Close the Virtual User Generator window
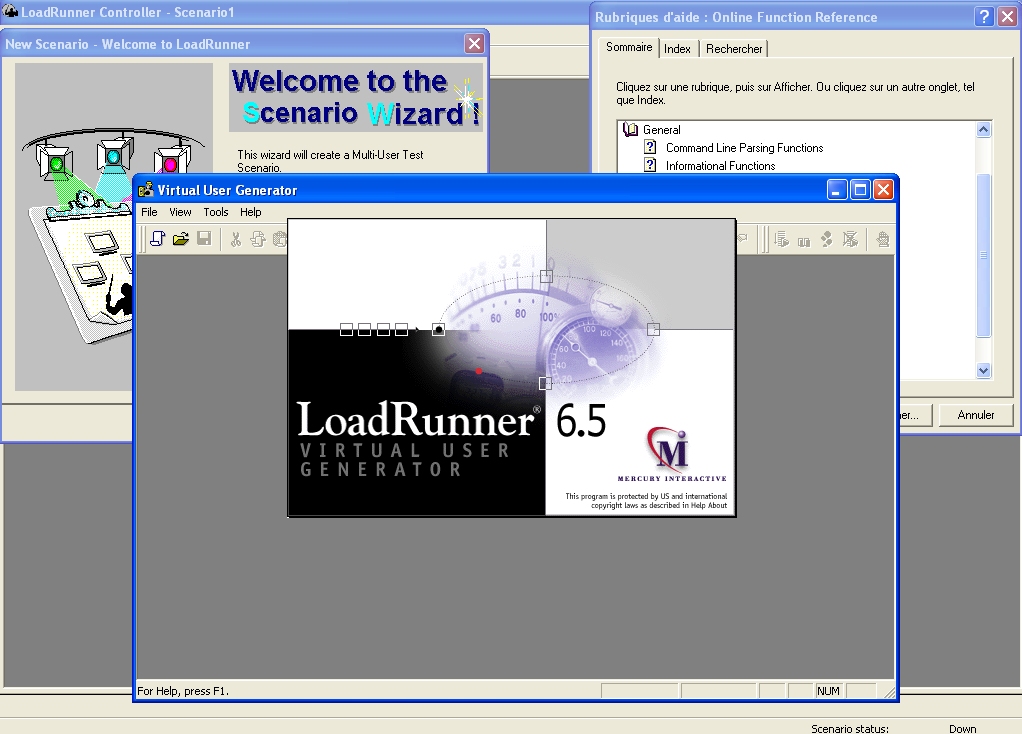This screenshot has width=1022, height=734. tap(883, 190)
